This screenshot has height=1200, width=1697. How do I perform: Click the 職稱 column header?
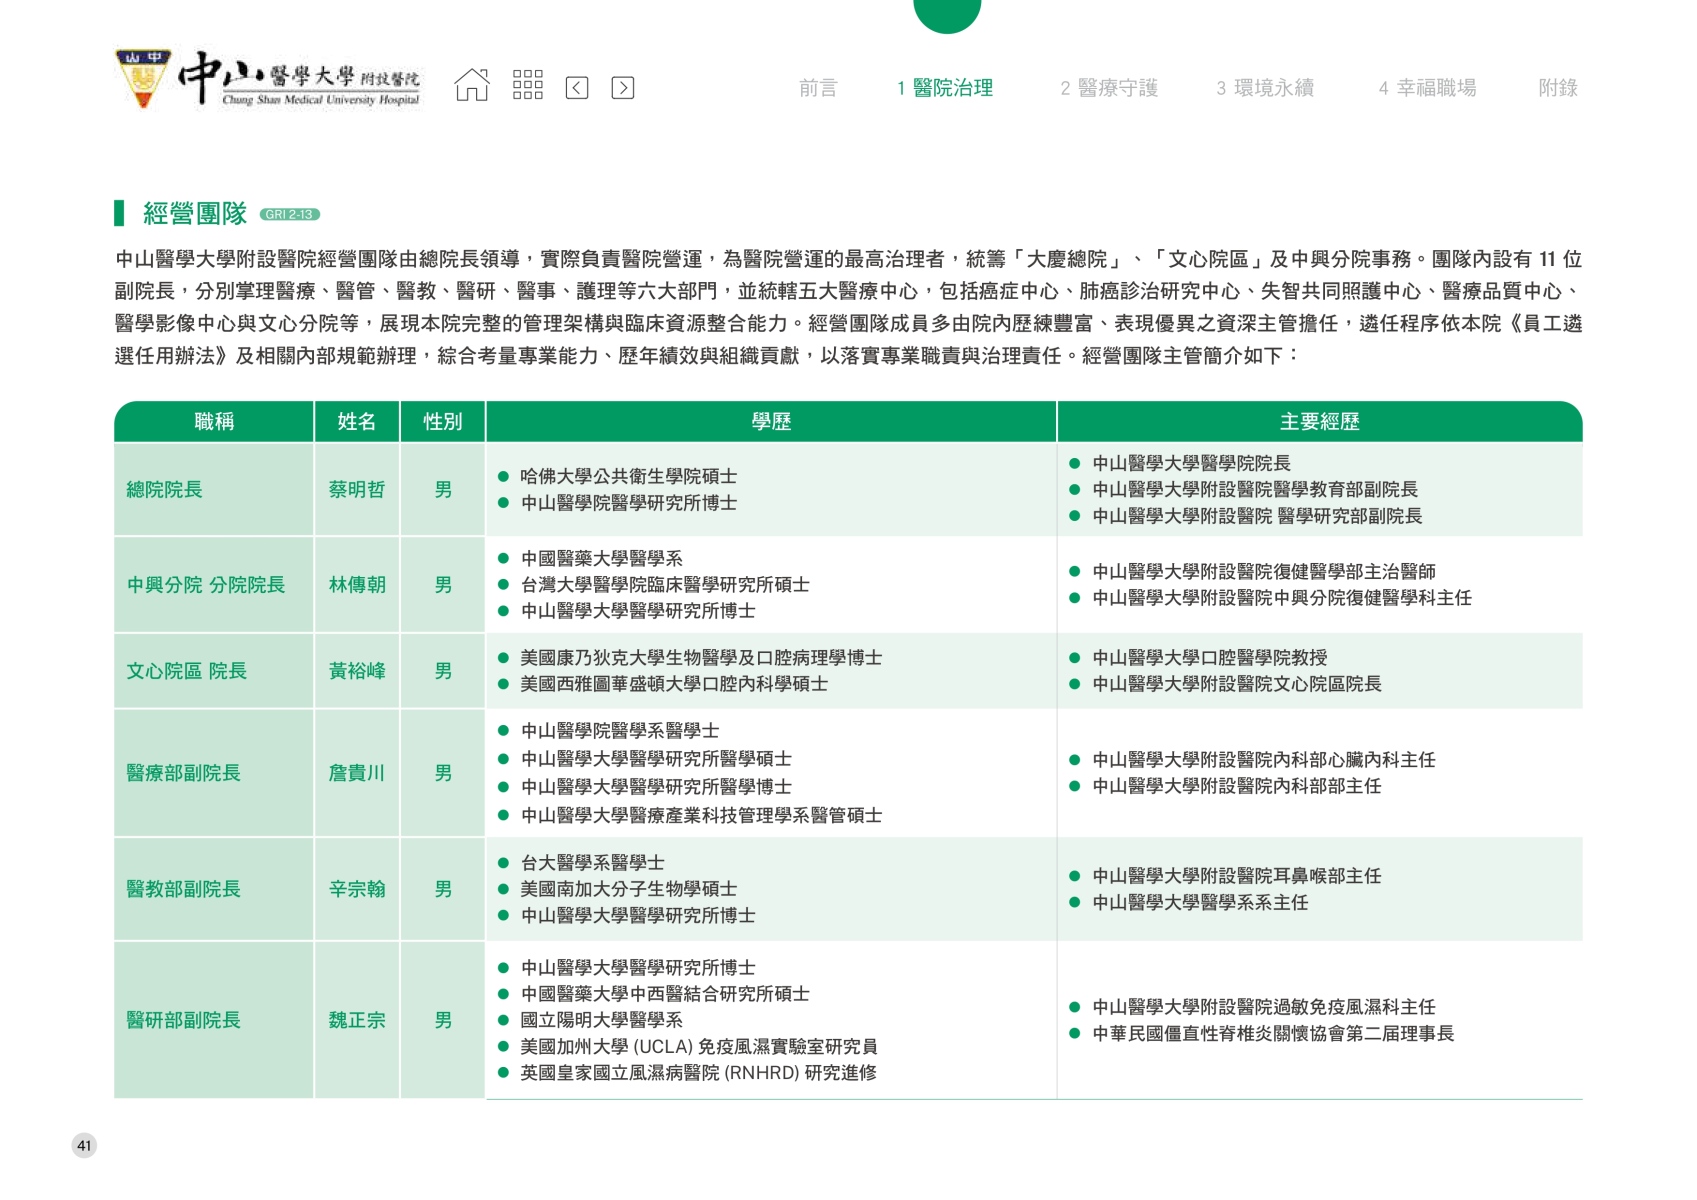[214, 422]
